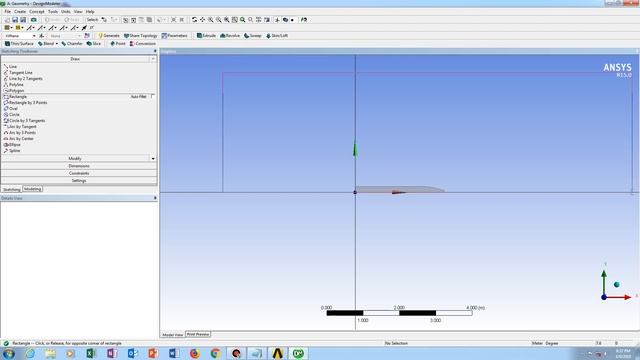Open the View menu

78,11
